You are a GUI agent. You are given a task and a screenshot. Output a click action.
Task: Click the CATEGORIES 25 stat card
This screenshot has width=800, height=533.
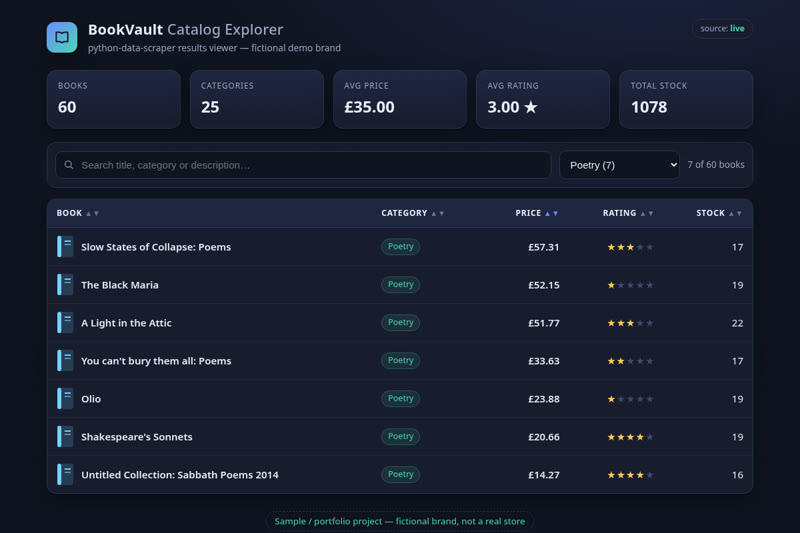pos(257,99)
